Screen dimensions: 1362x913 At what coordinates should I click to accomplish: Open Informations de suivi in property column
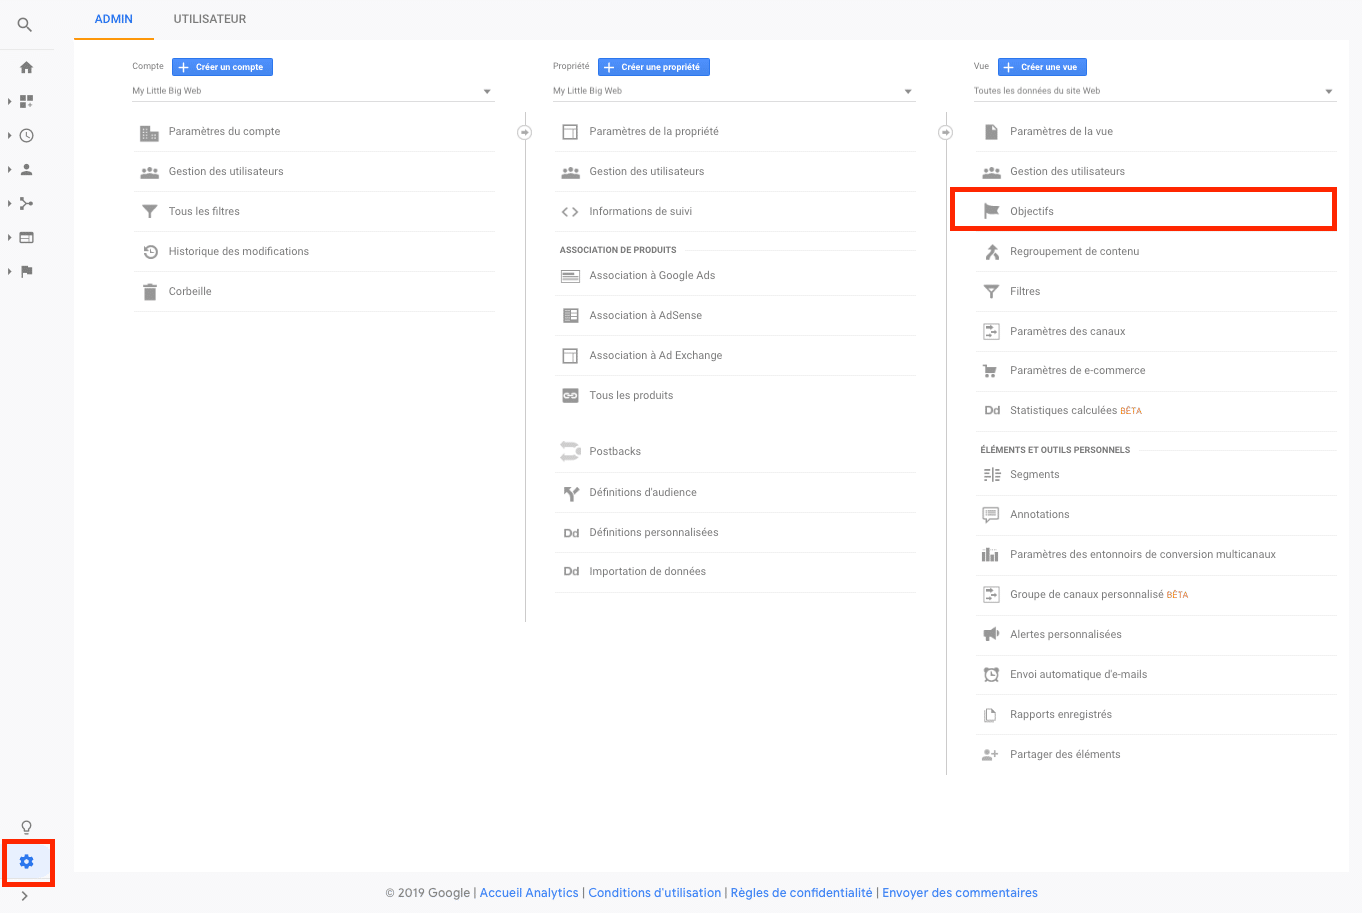640,212
